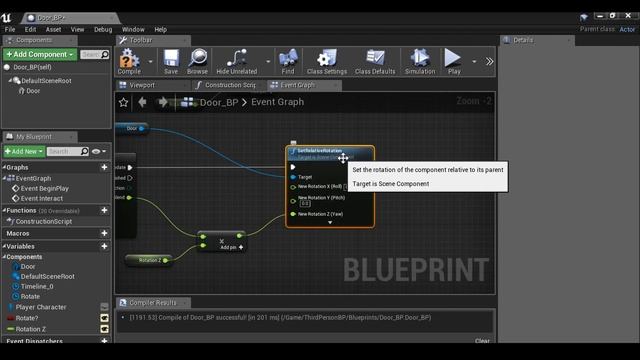The width and height of the screenshot is (640, 360).
Task: Switch to the Viewport tab
Action: tap(142, 85)
